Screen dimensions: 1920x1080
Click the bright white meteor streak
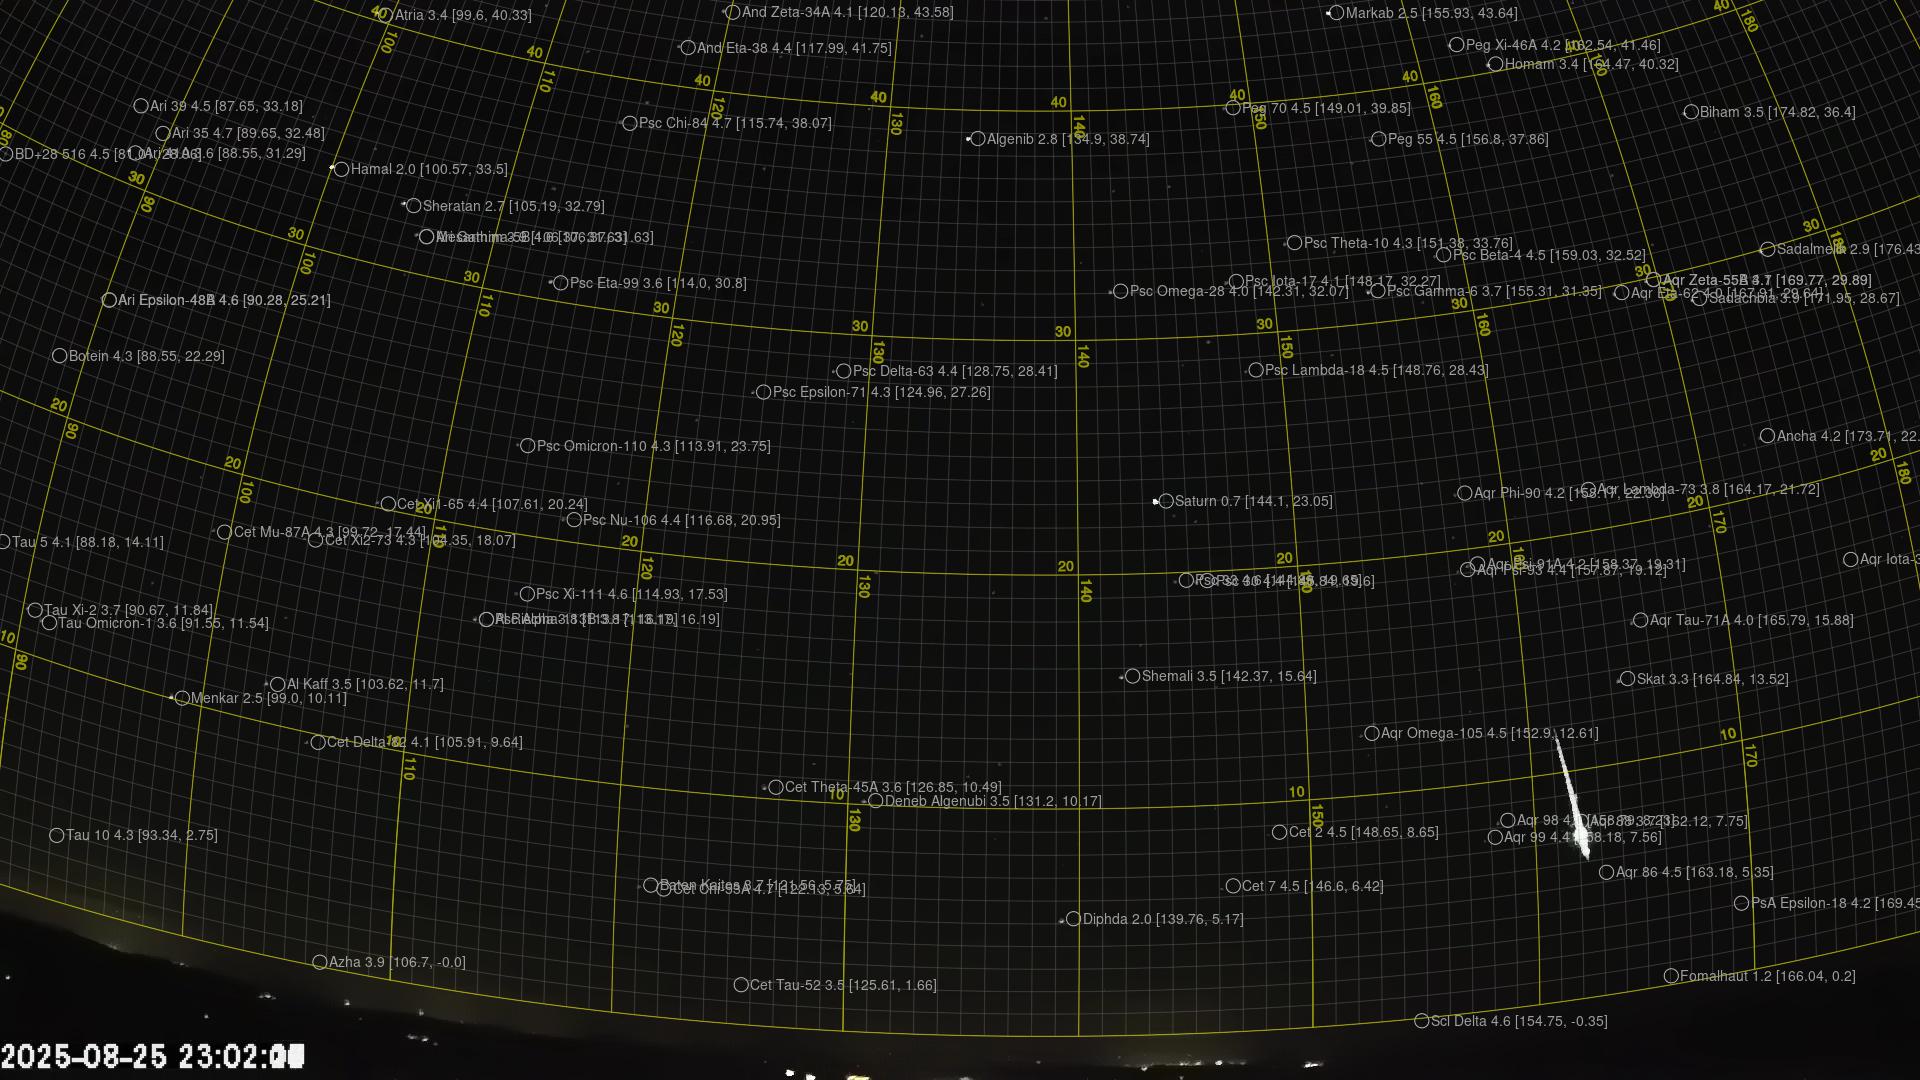pyautogui.click(x=1571, y=796)
